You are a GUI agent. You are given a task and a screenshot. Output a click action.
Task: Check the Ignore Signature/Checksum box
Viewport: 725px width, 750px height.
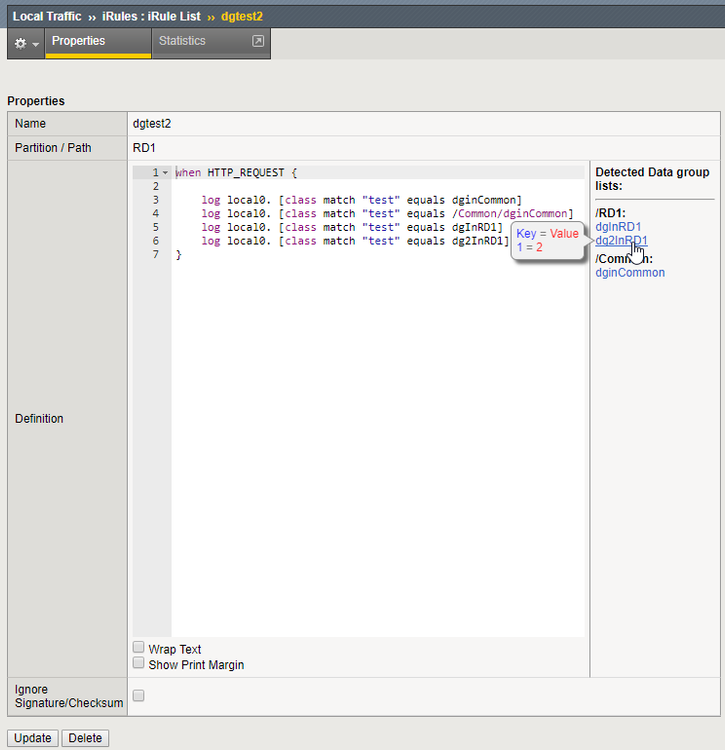[139, 695]
